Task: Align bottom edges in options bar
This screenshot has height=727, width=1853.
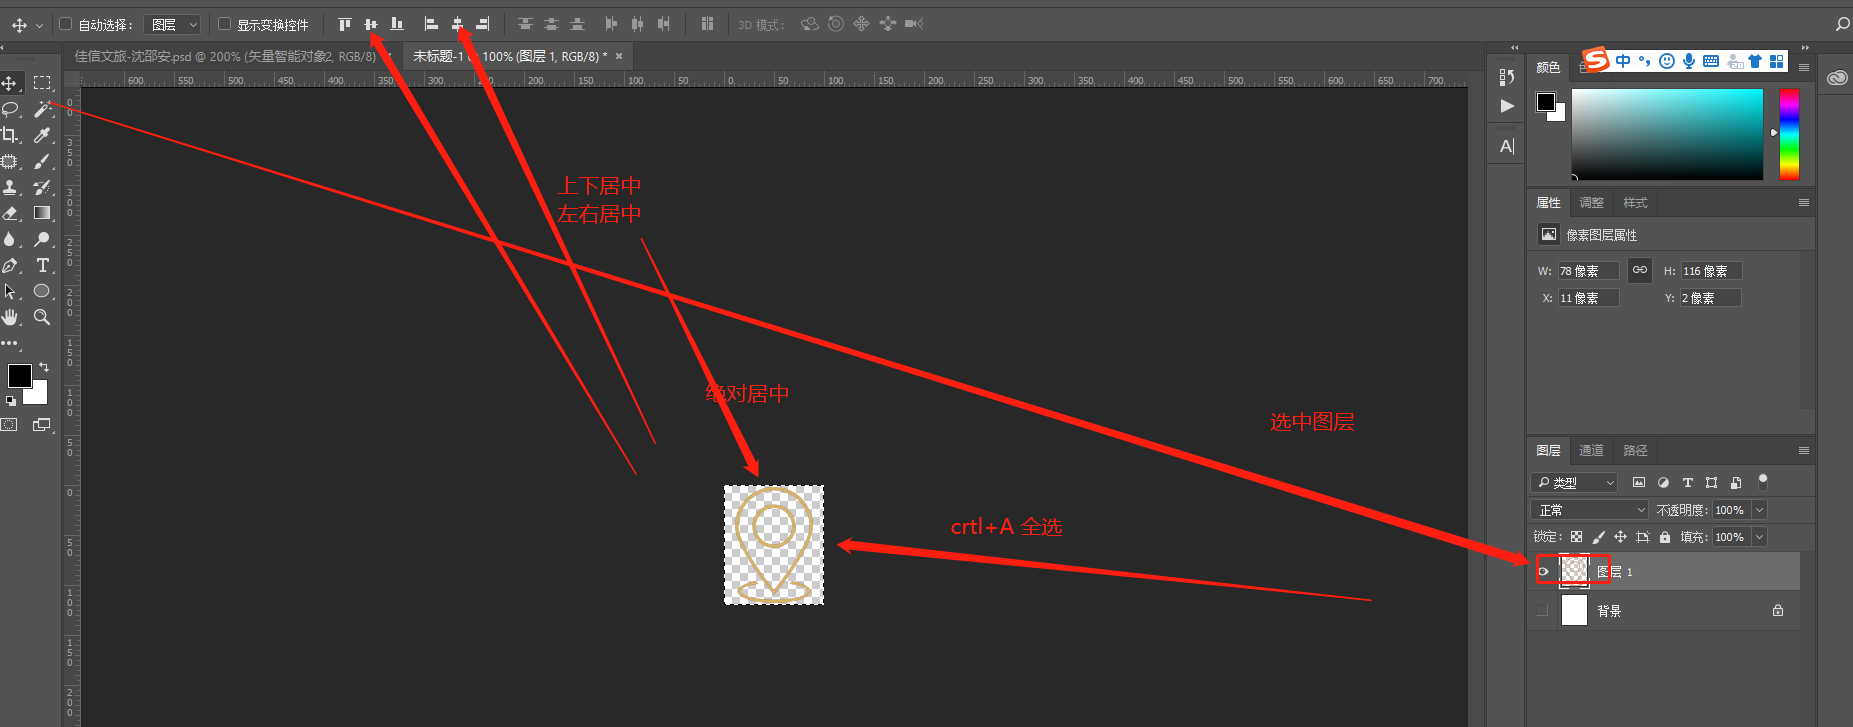Action: coord(397,24)
